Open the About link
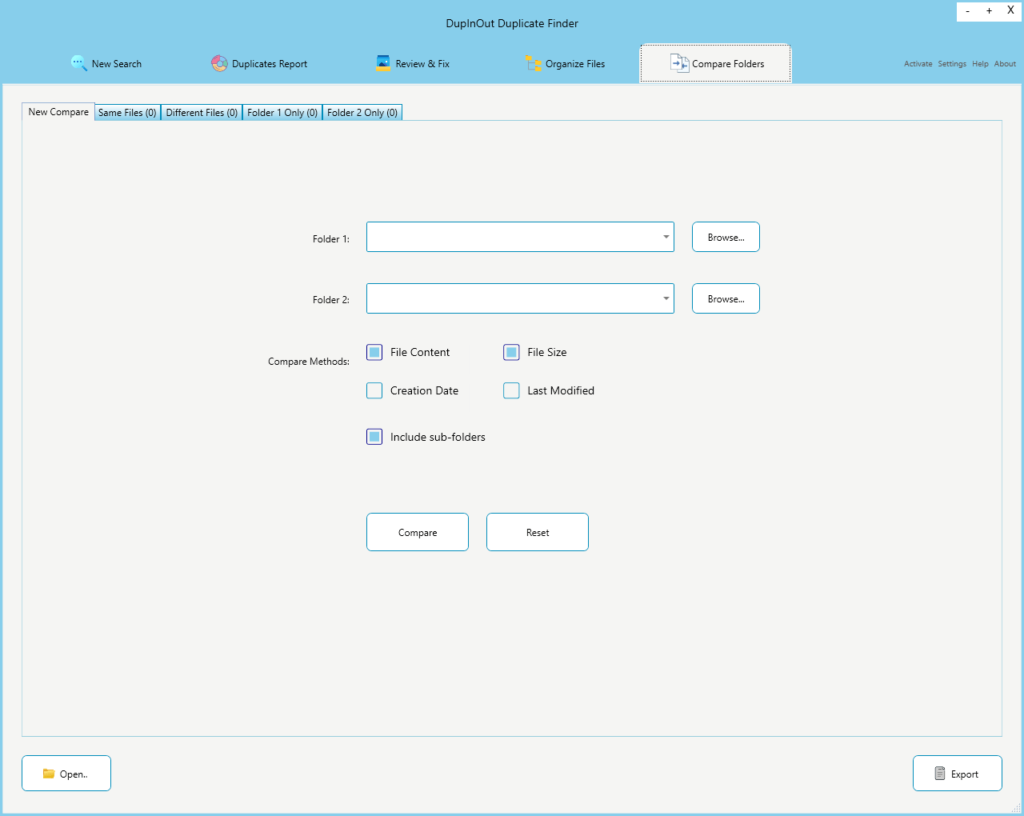The image size is (1024, 816). tap(1005, 64)
